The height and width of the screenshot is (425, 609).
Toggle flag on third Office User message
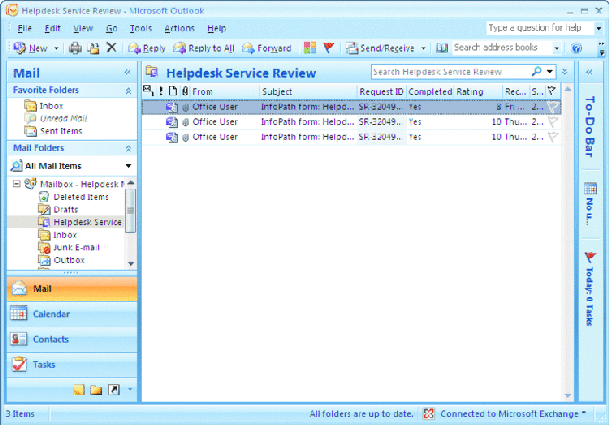click(553, 137)
